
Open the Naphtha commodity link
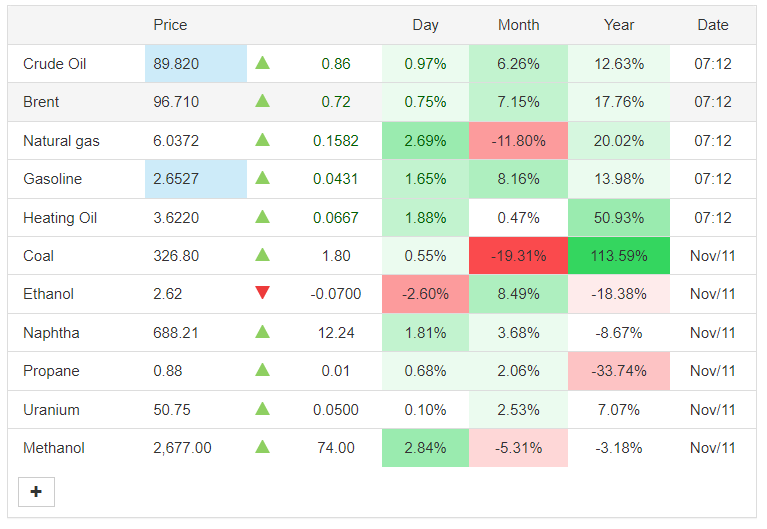tap(51, 333)
